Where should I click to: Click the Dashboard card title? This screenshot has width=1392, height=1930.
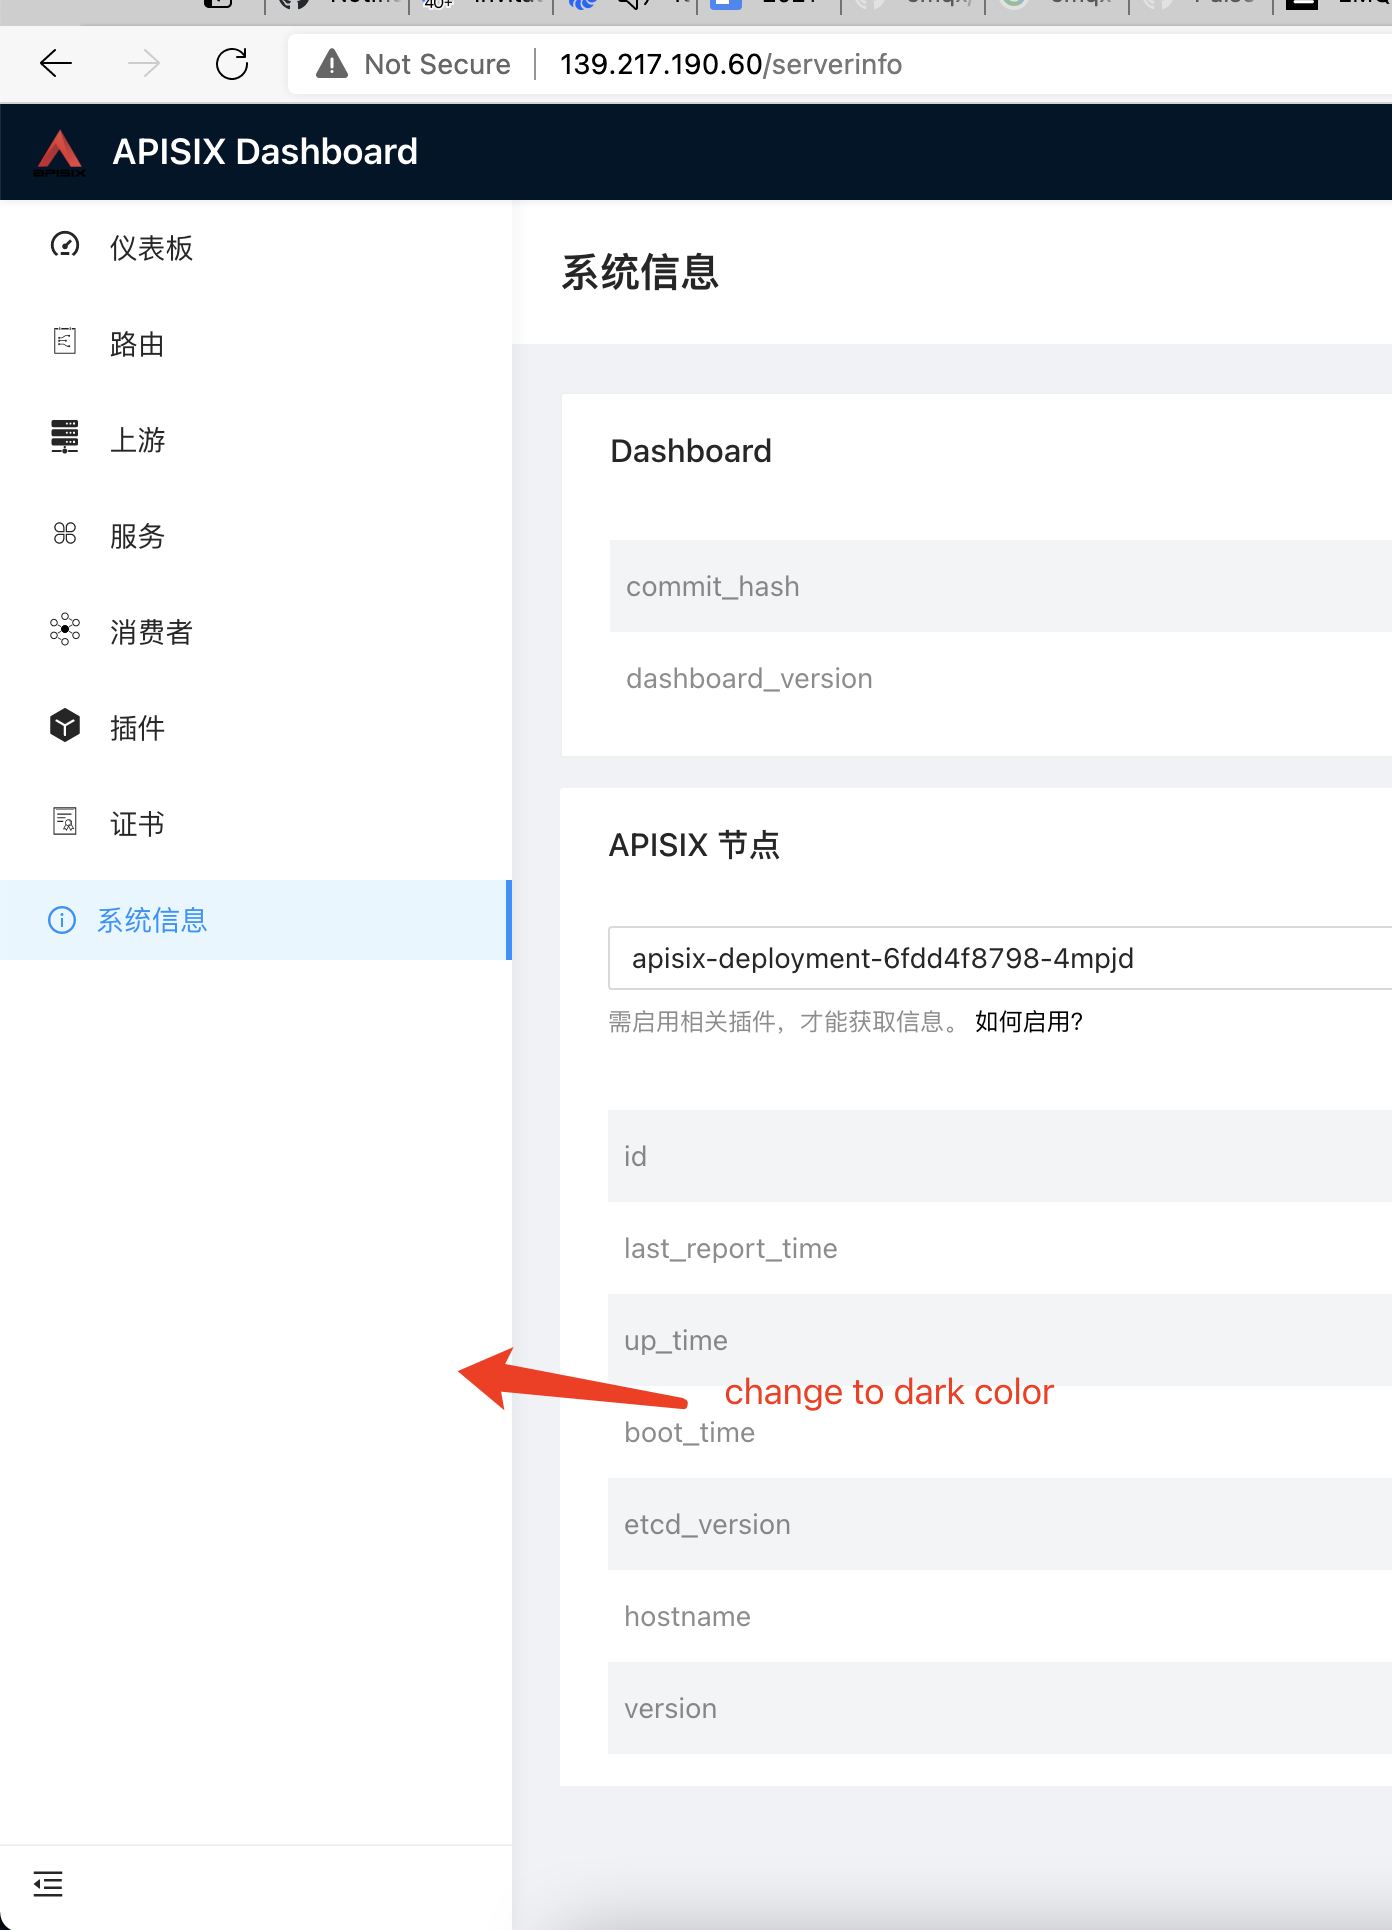tap(691, 451)
